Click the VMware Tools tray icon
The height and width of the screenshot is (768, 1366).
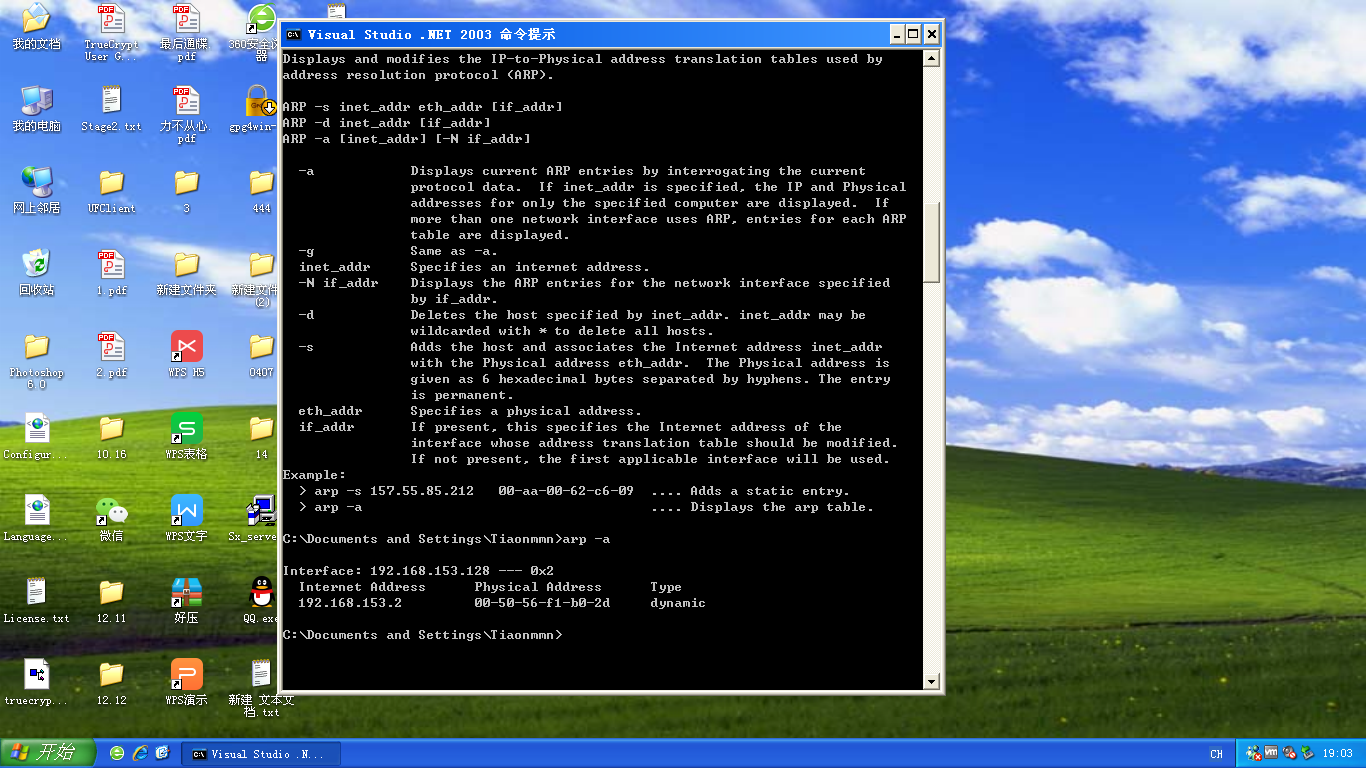pos(1271,753)
